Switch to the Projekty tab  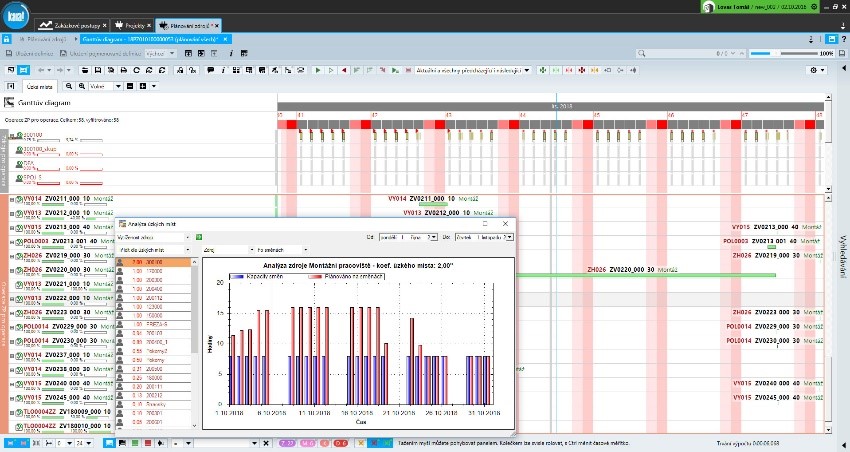point(133,25)
